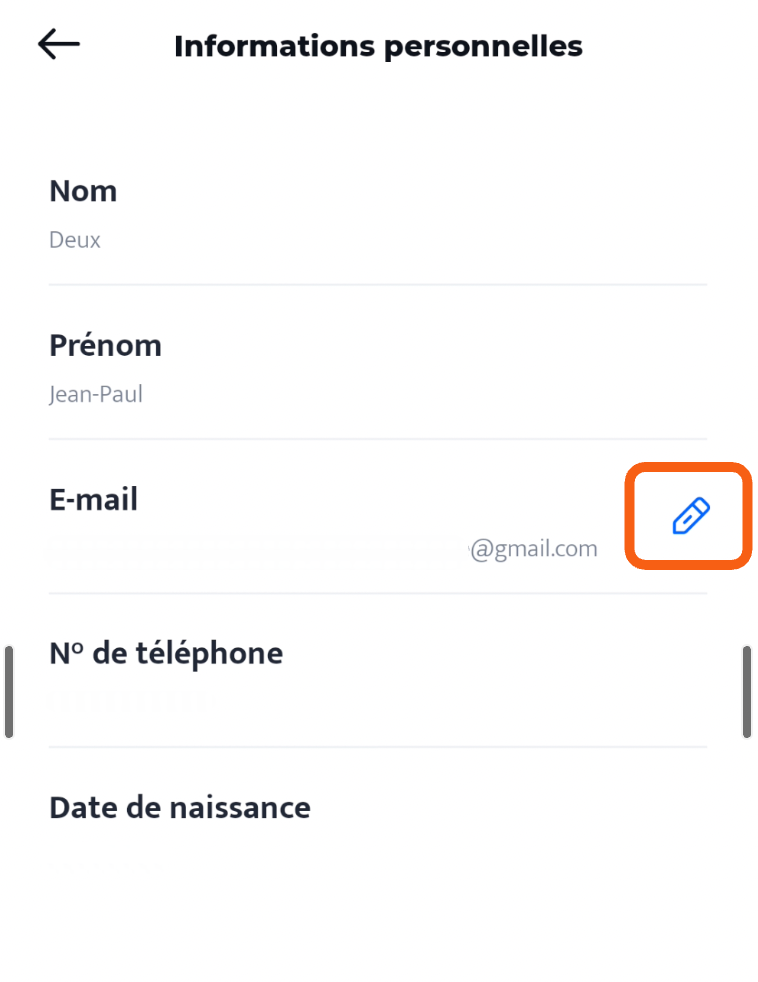Select the Nom field label
The height and width of the screenshot is (982, 758).
(x=83, y=191)
